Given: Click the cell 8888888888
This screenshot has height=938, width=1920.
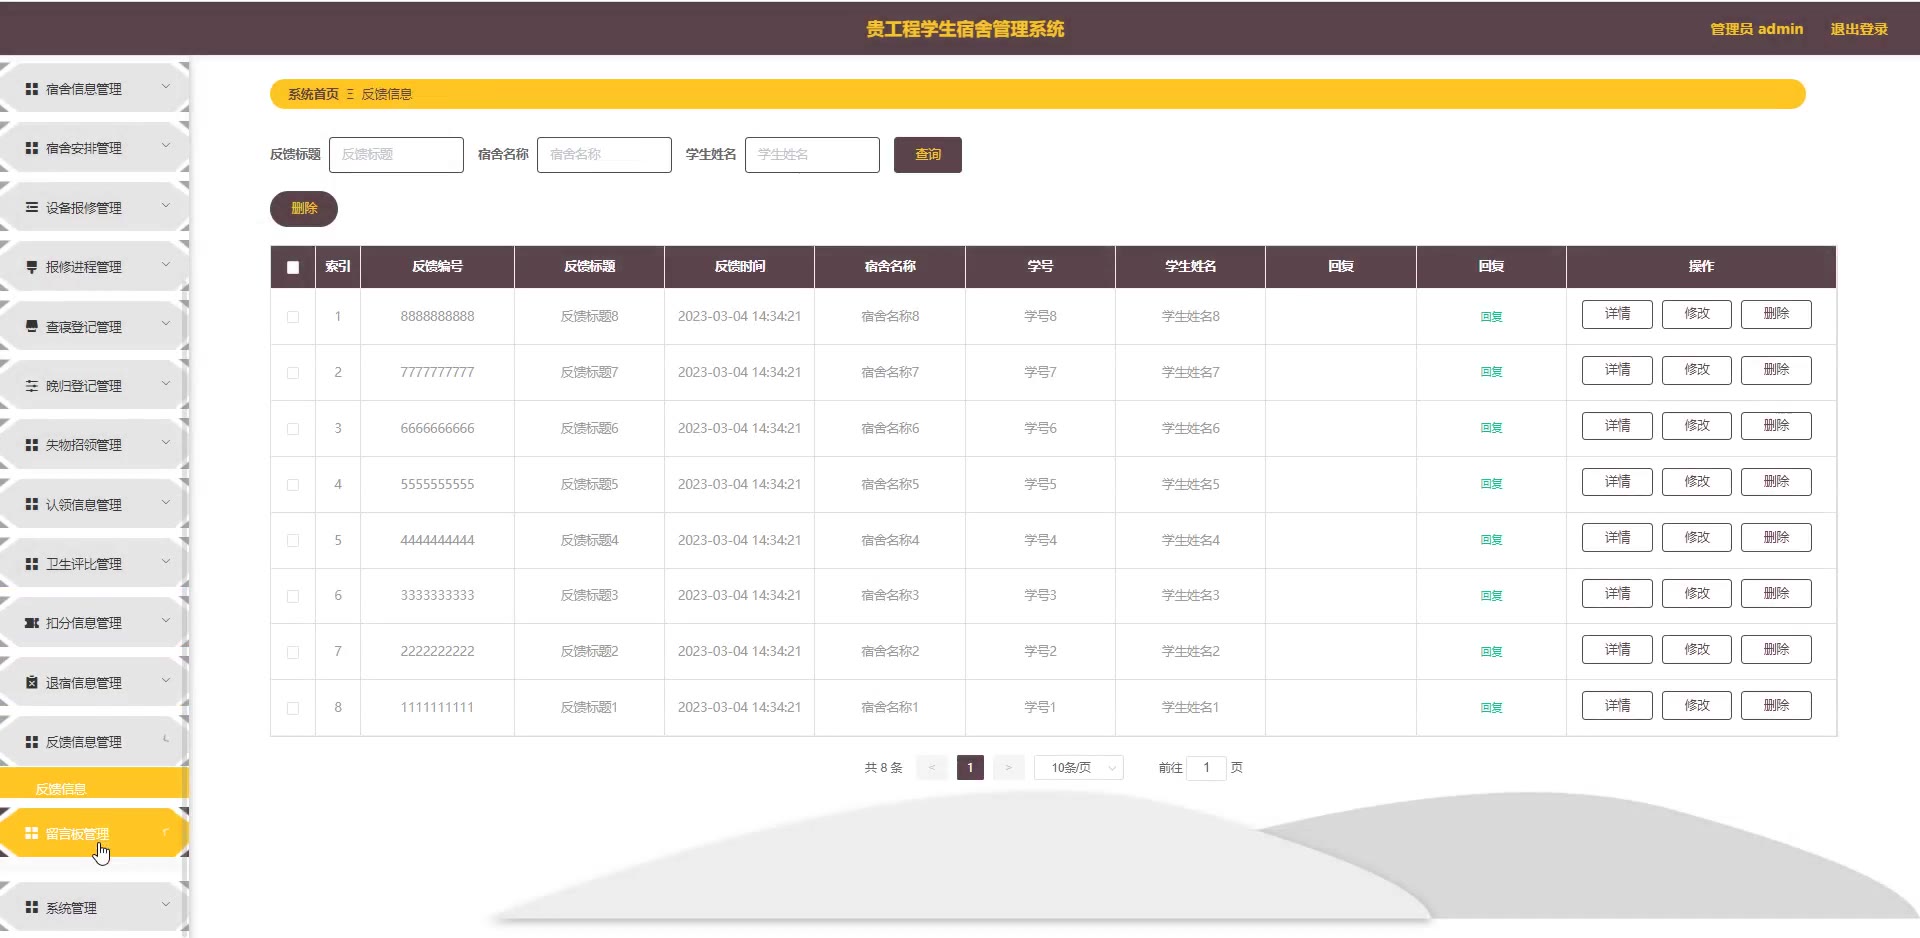Looking at the screenshot, I should (x=437, y=317).
